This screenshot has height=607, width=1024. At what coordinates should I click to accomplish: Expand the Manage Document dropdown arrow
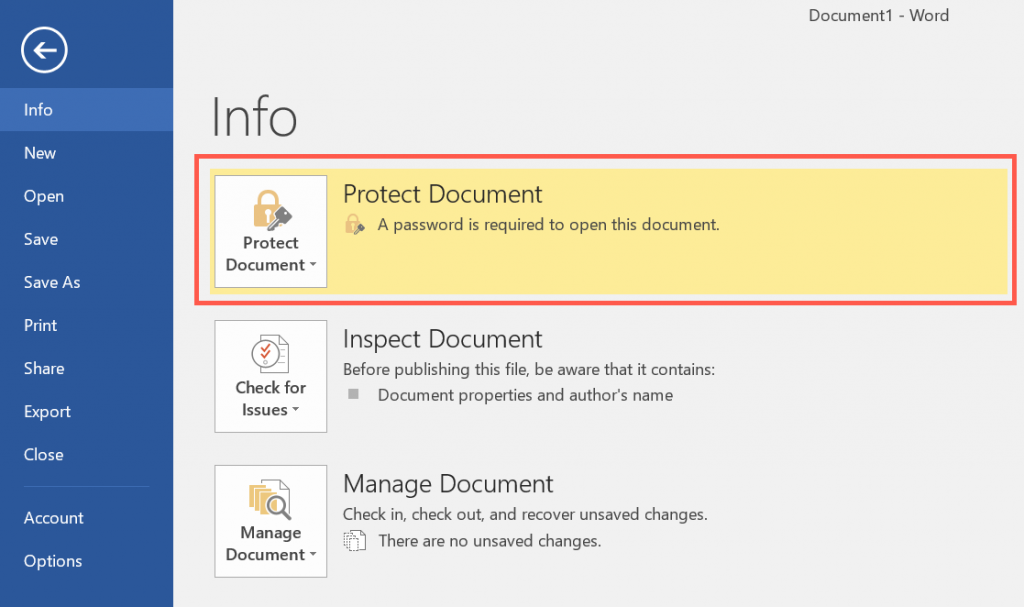313,556
